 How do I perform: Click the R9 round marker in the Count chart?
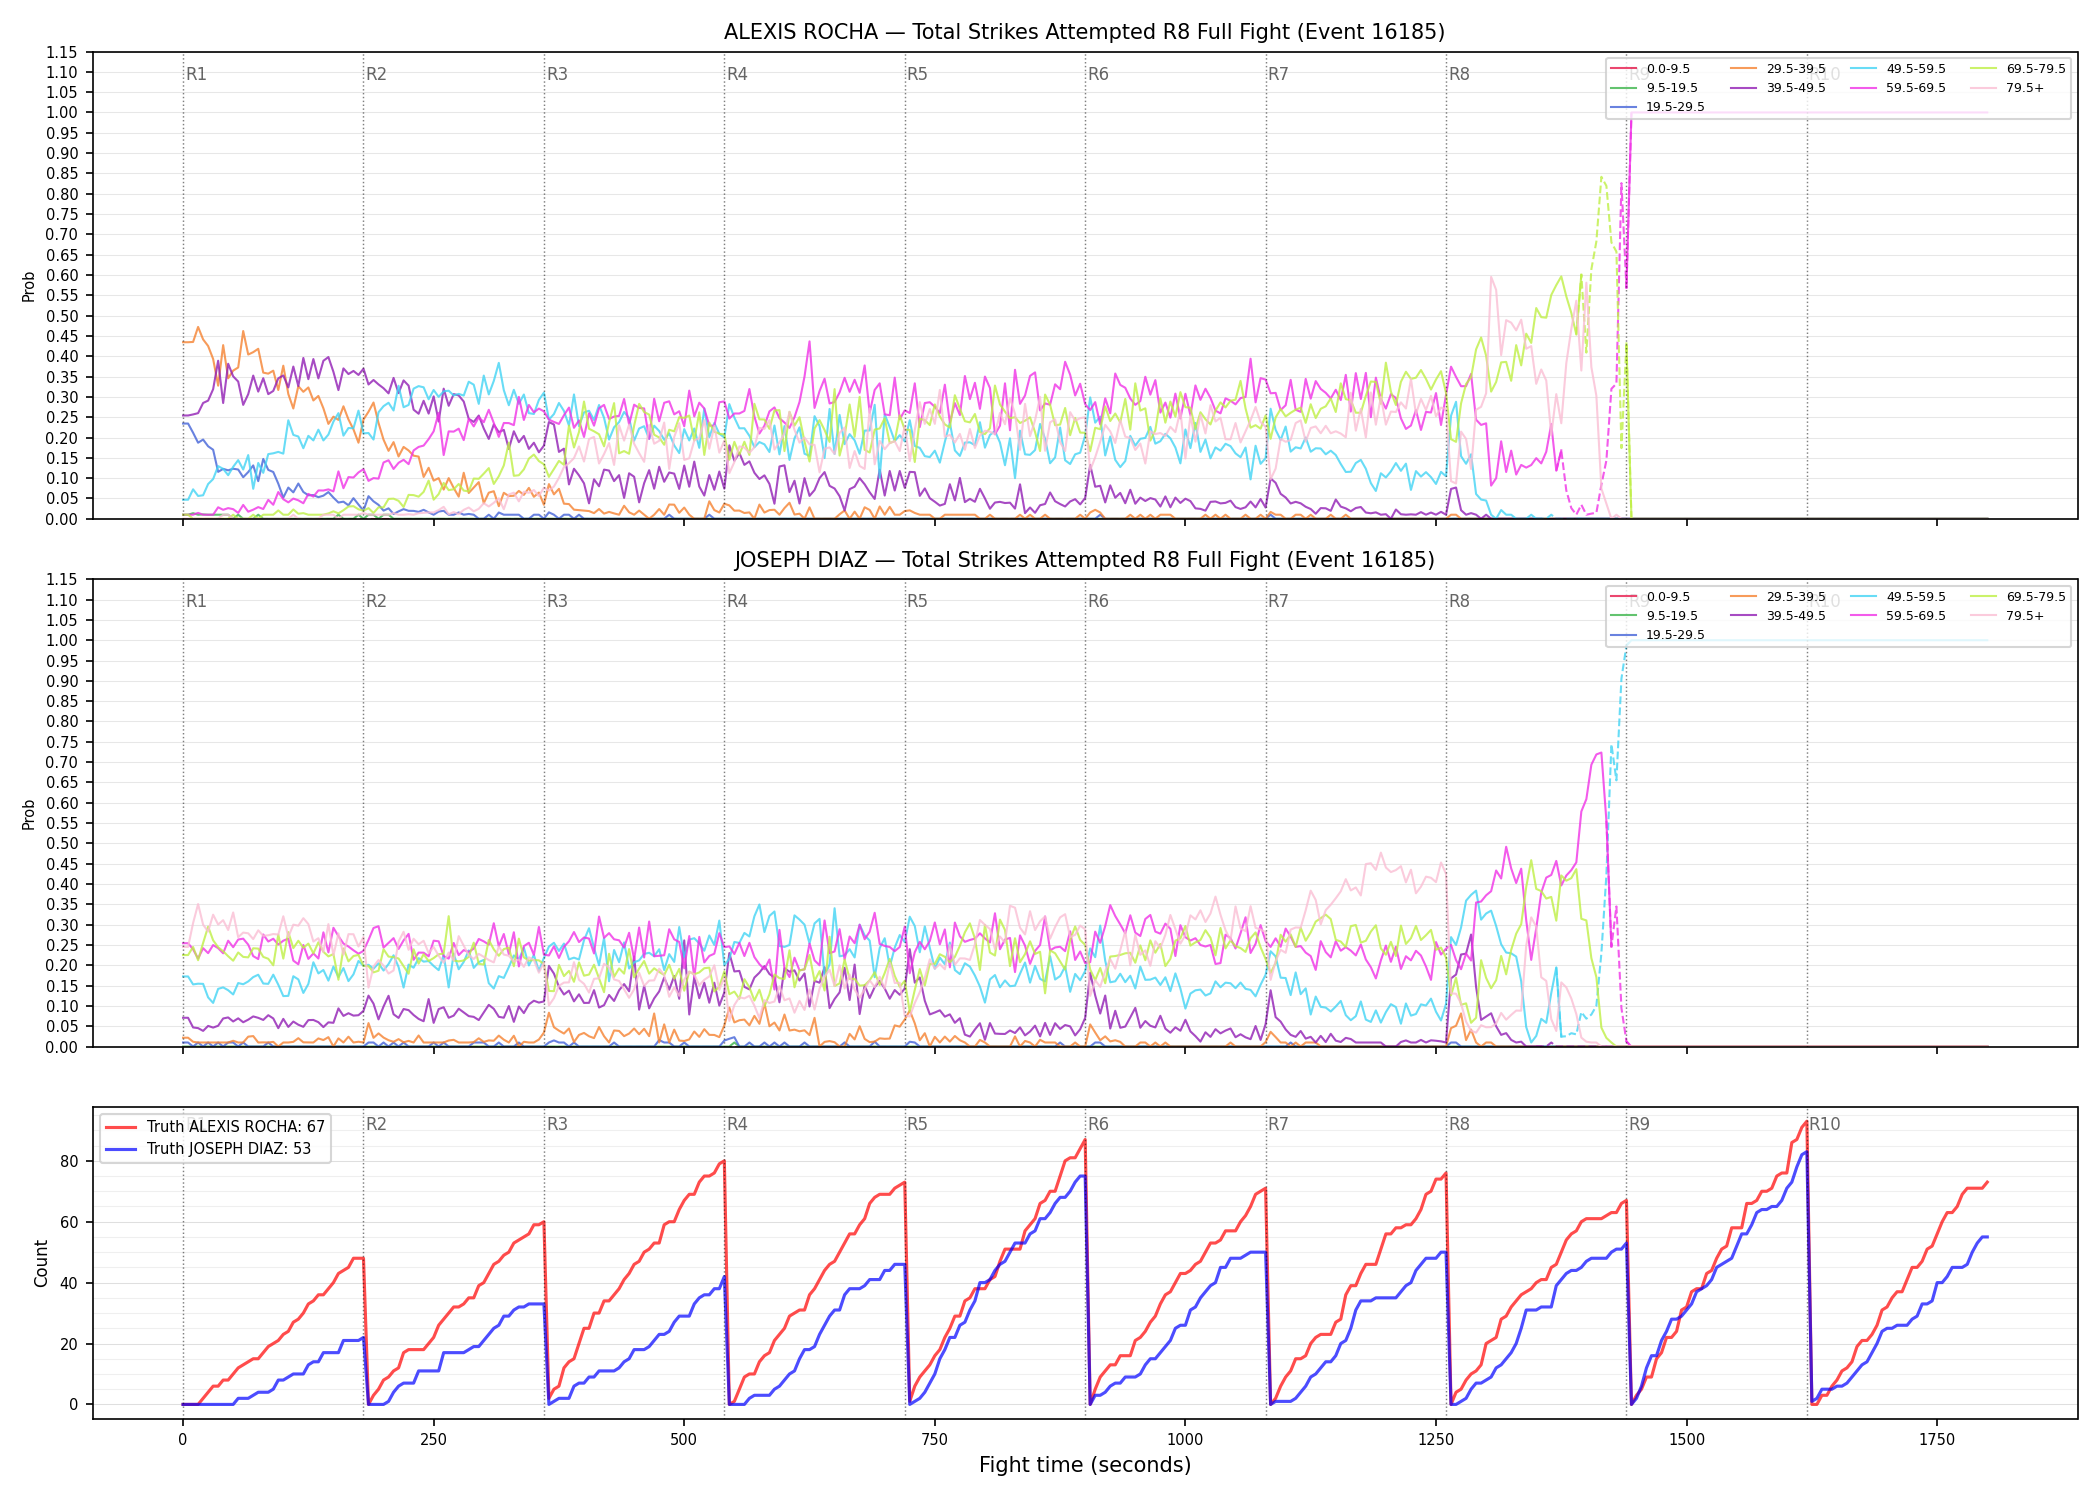[1639, 1124]
